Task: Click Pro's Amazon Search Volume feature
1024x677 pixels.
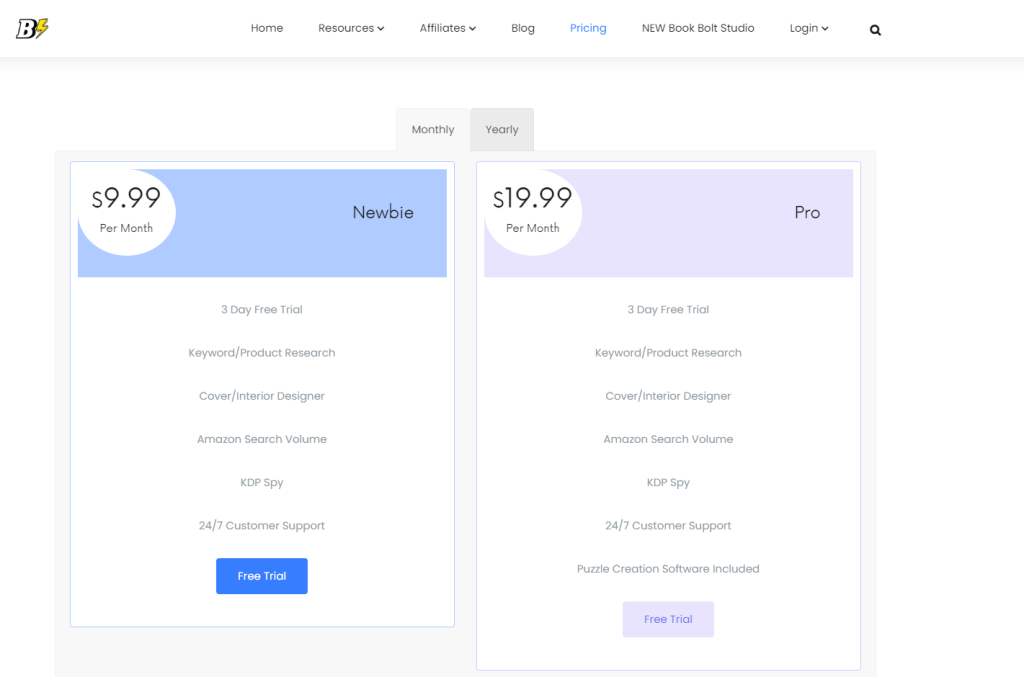Action: (668, 439)
